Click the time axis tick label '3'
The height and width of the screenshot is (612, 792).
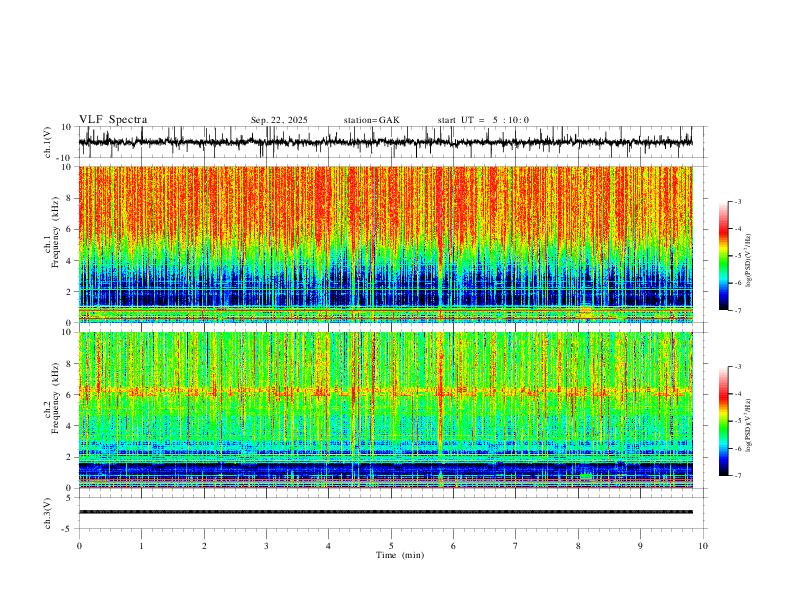[x=266, y=546]
